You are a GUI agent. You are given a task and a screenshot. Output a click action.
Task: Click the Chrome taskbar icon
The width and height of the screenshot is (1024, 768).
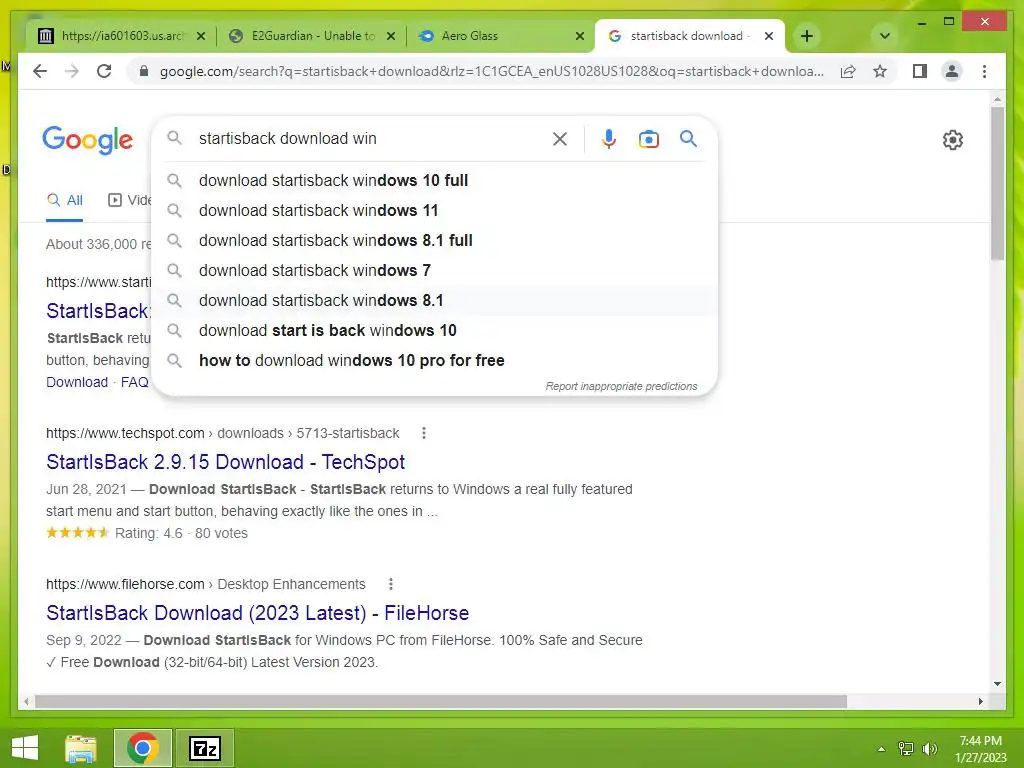point(142,748)
